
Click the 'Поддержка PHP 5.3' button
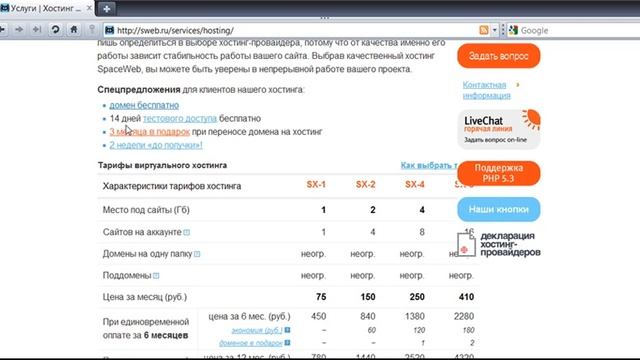(498, 173)
